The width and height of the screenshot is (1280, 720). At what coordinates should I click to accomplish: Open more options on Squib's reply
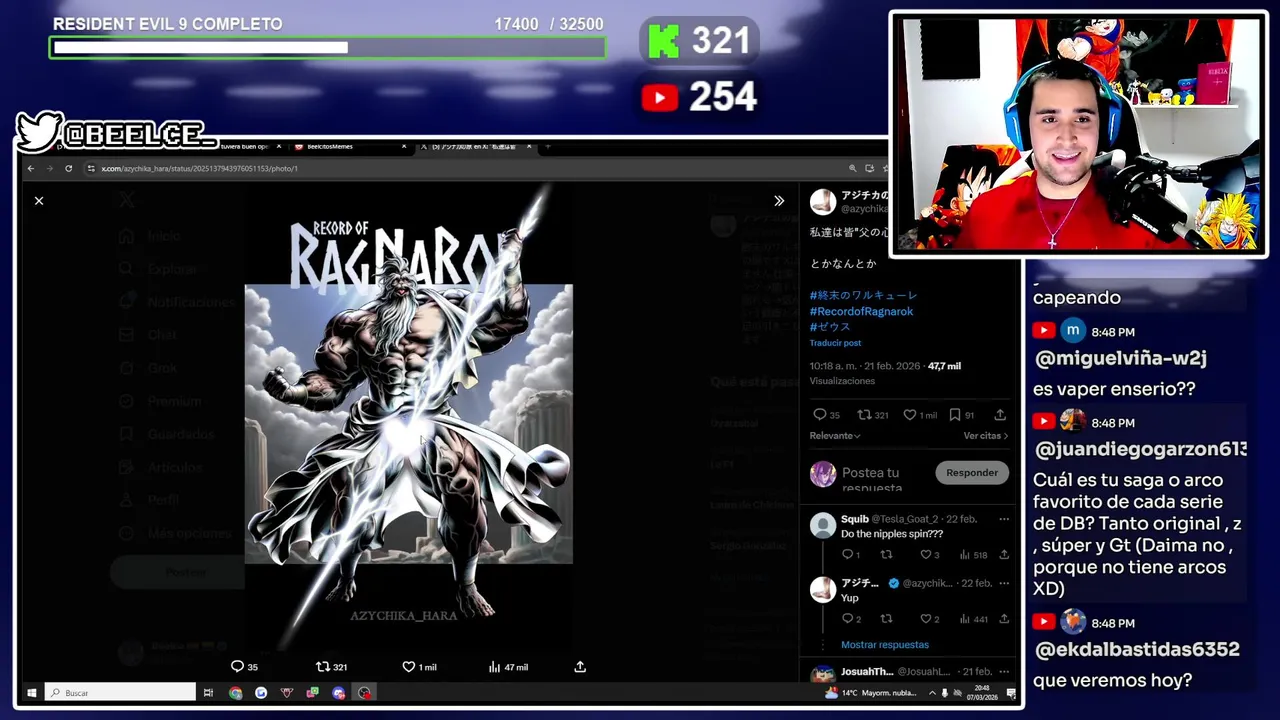pyautogui.click(x=1004, y=519)
